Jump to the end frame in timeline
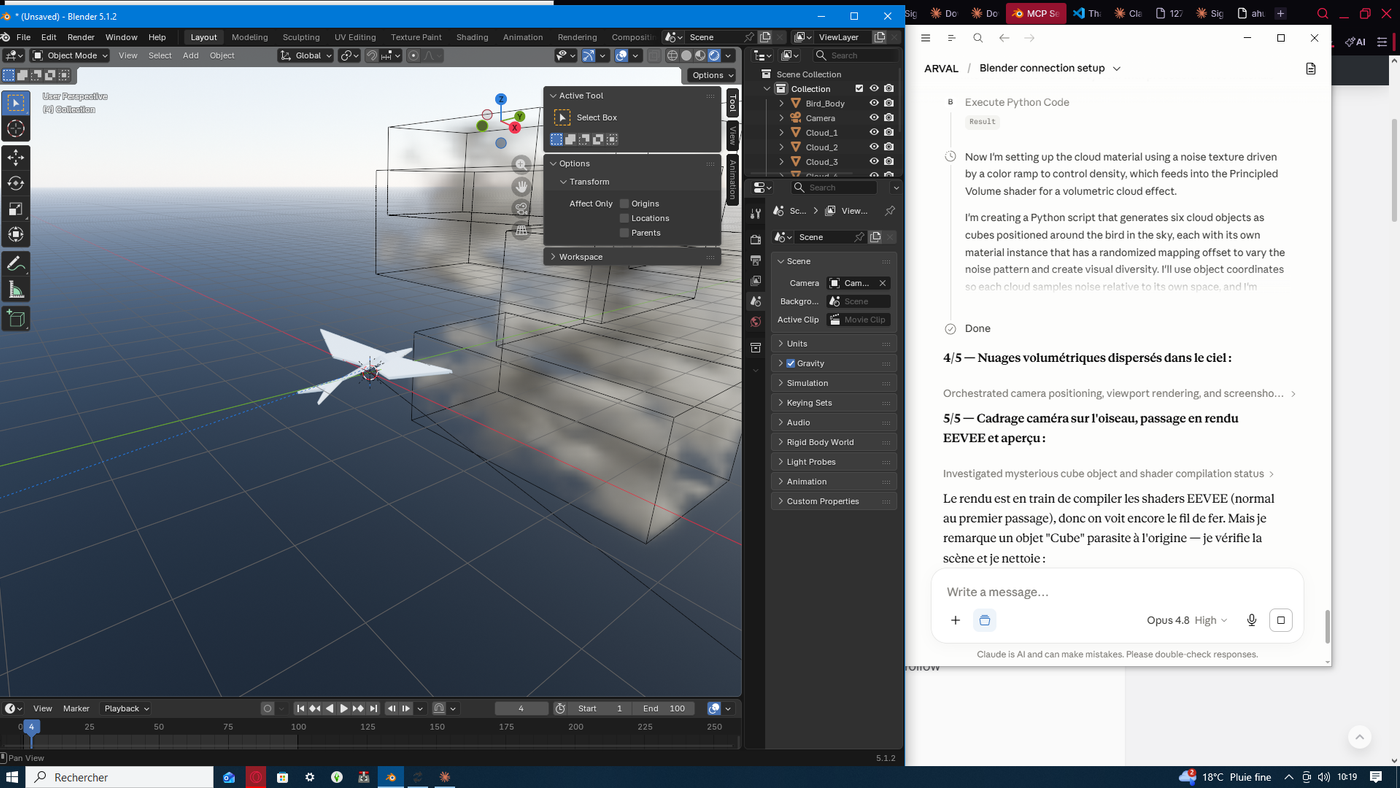This screenshot has height=788, width=1400. 373,708
